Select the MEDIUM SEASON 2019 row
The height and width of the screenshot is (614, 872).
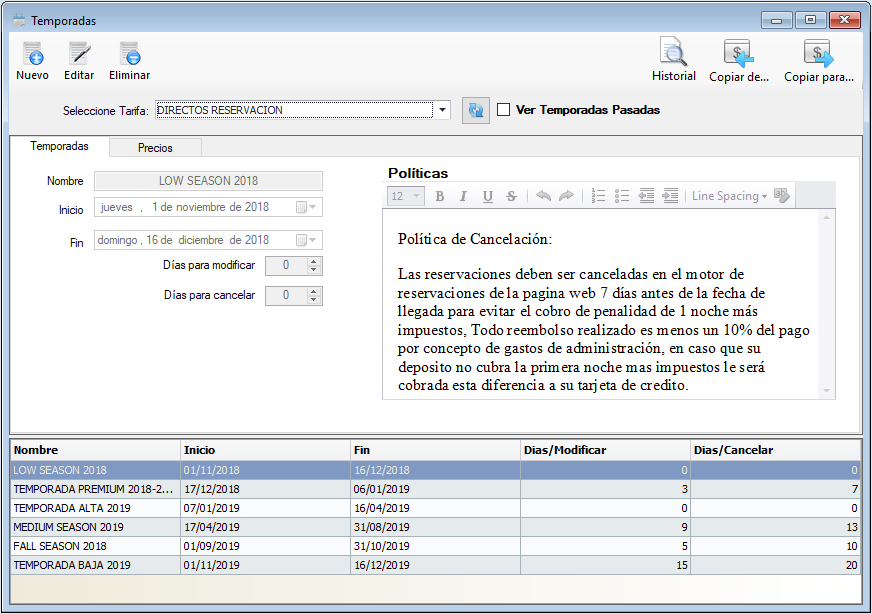click(x=435, y=527)
